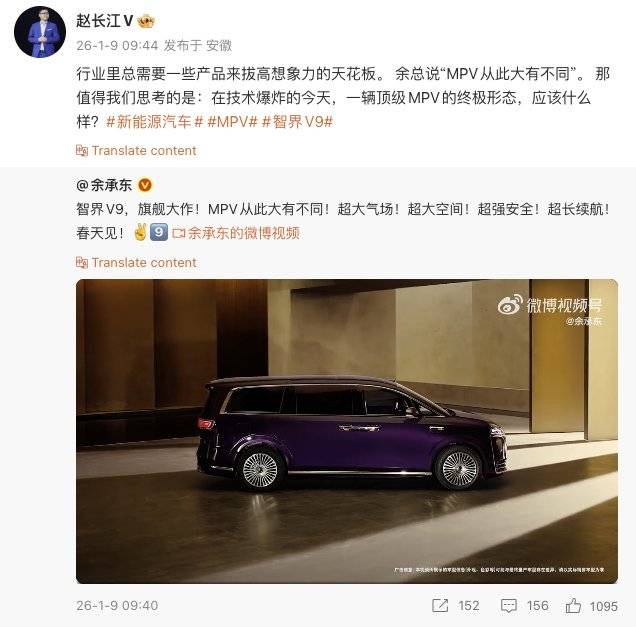
Task: Open comments via the speech bubble icon
Action: click(509, 606)
